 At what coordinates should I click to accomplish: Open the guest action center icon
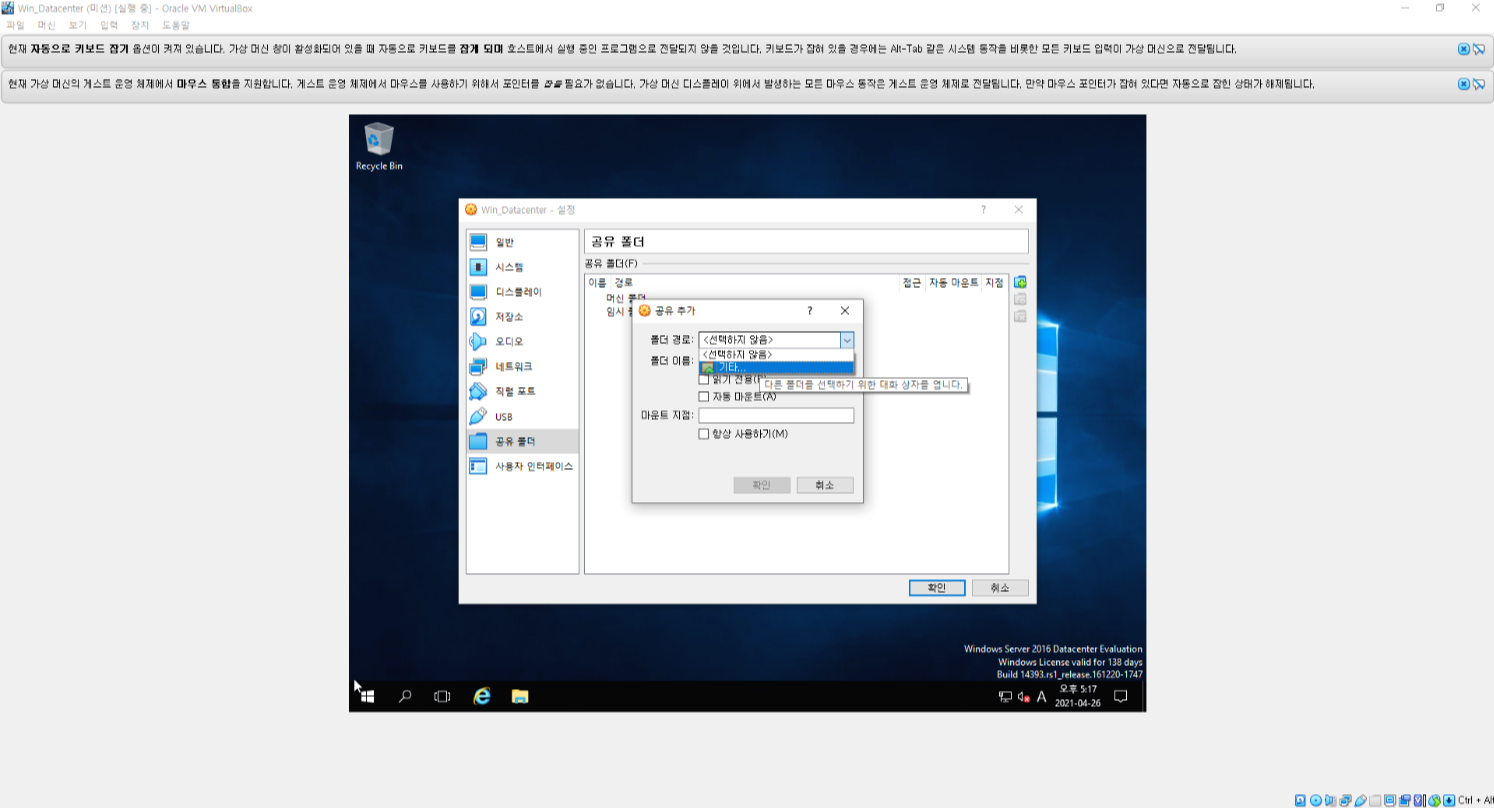[x=1121, y=696]
